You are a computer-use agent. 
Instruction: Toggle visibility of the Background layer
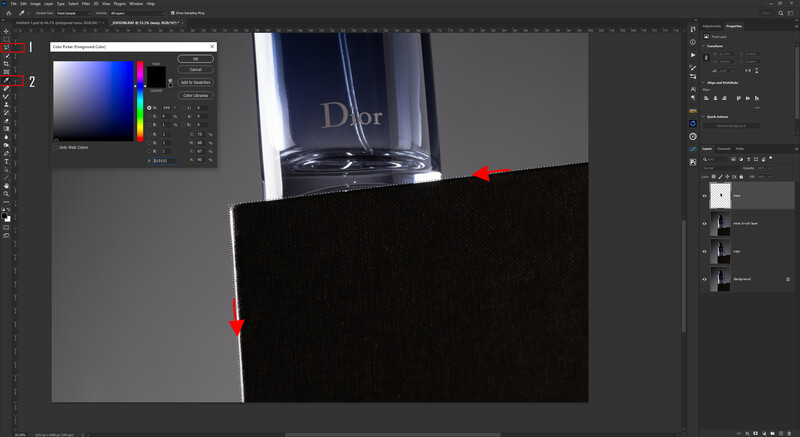point(705,279)
